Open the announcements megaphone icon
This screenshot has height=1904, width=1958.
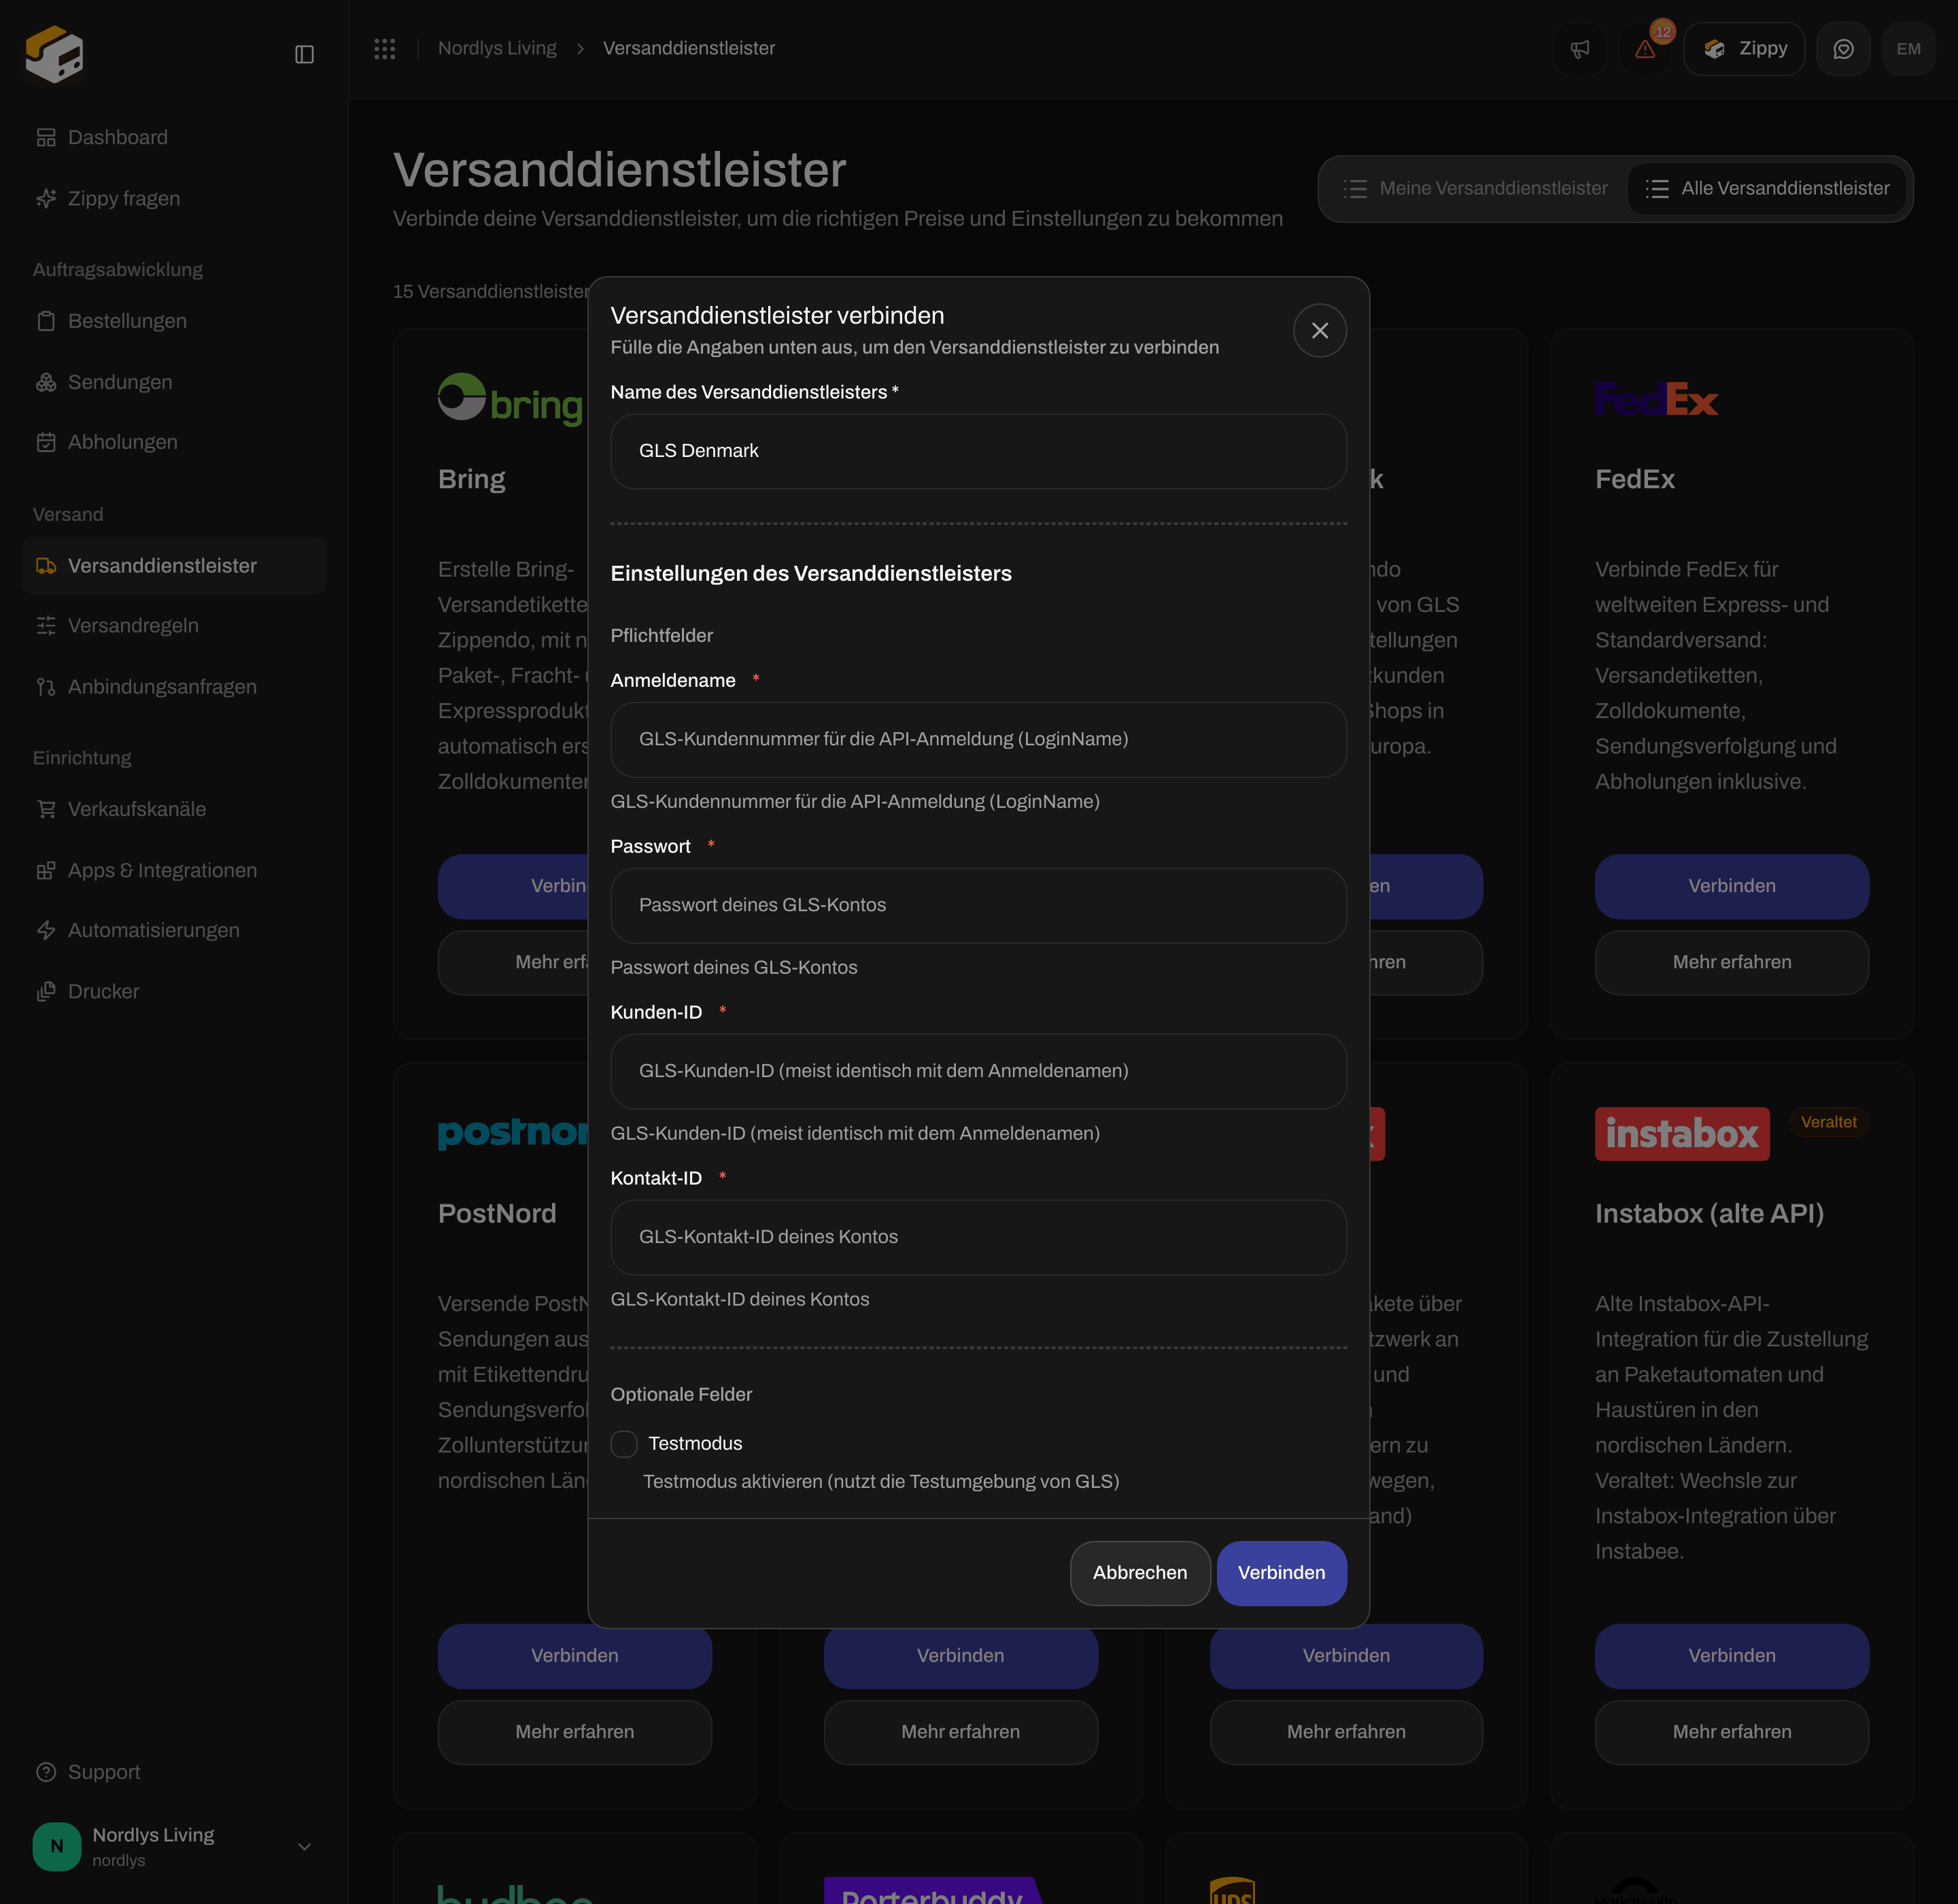click(x=1580, y=49)
